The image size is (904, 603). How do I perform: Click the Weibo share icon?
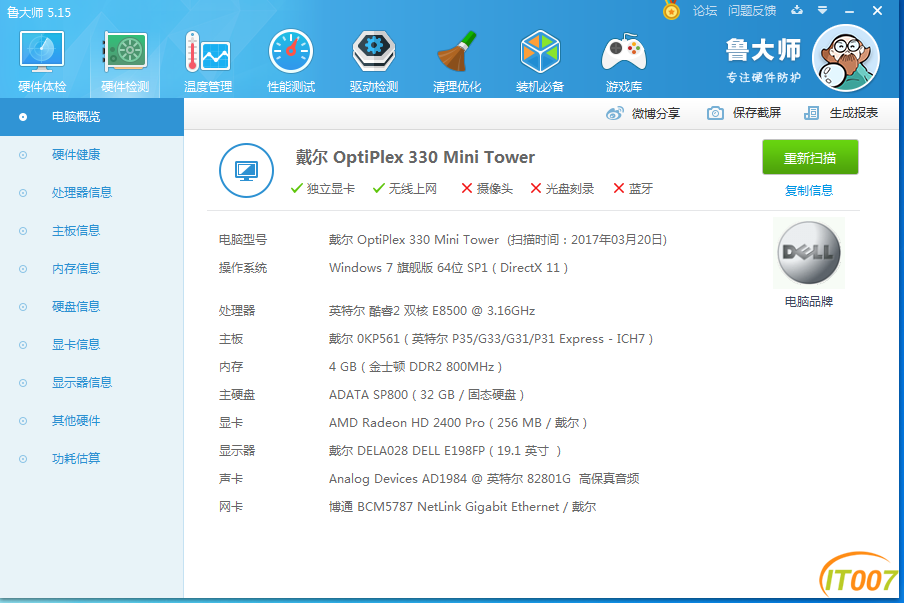pyautogui.click(x=615, y=113)
